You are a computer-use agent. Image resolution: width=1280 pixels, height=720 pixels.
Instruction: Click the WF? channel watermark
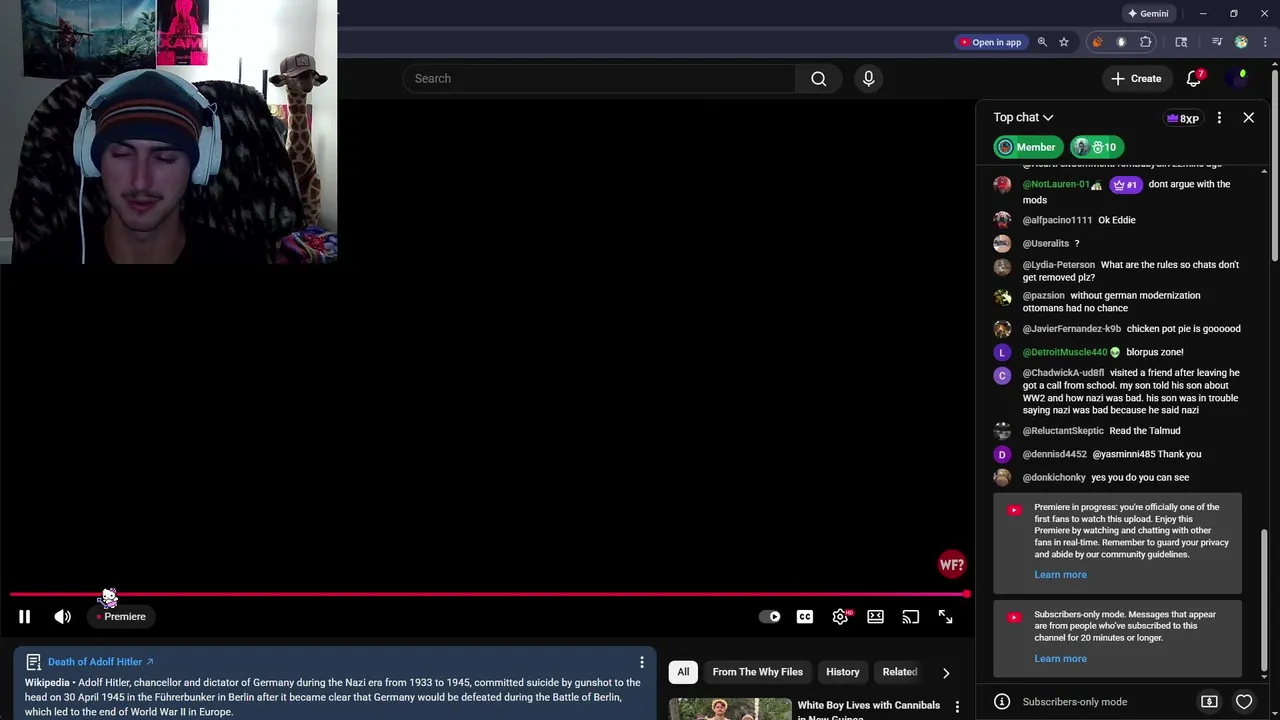(951, 565)
